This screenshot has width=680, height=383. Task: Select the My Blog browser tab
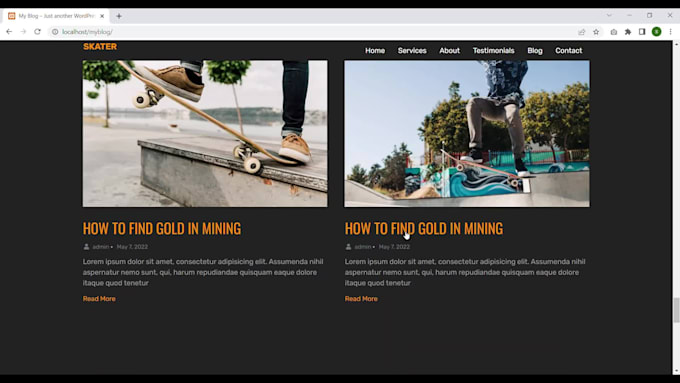[x=56, y=16]
